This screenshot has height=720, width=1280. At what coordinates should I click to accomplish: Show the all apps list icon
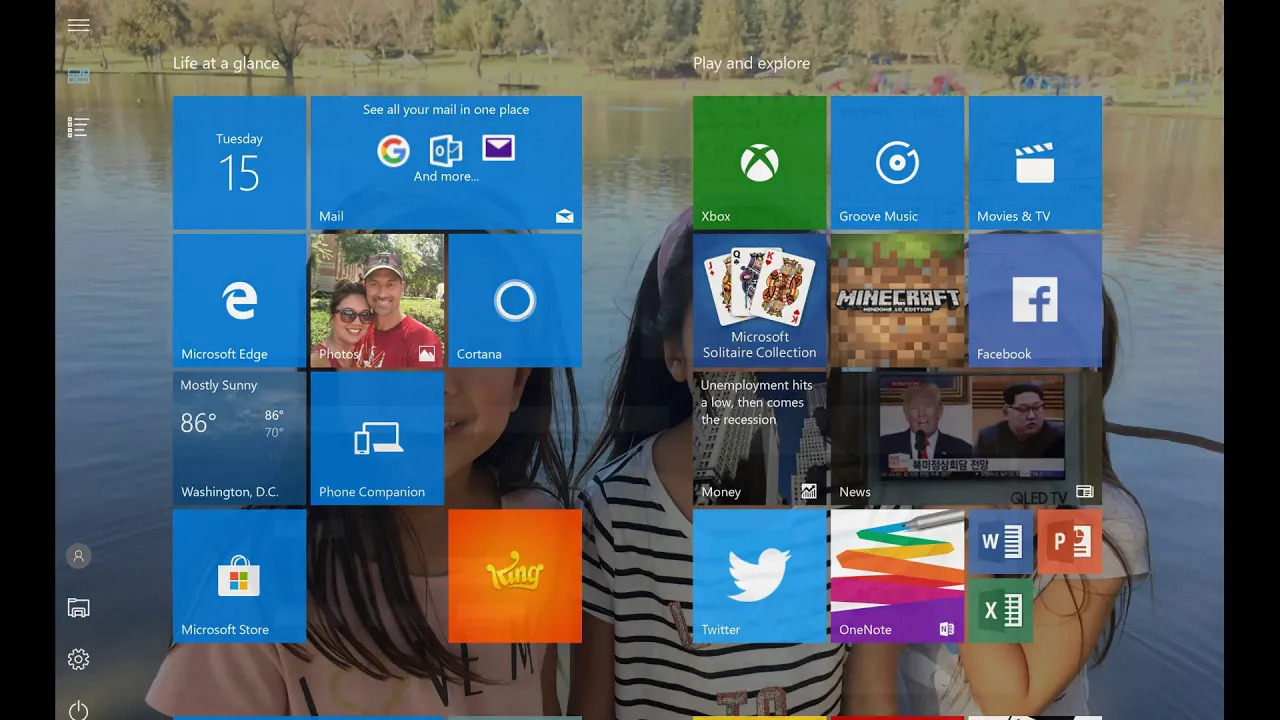[x=78, y=127]
